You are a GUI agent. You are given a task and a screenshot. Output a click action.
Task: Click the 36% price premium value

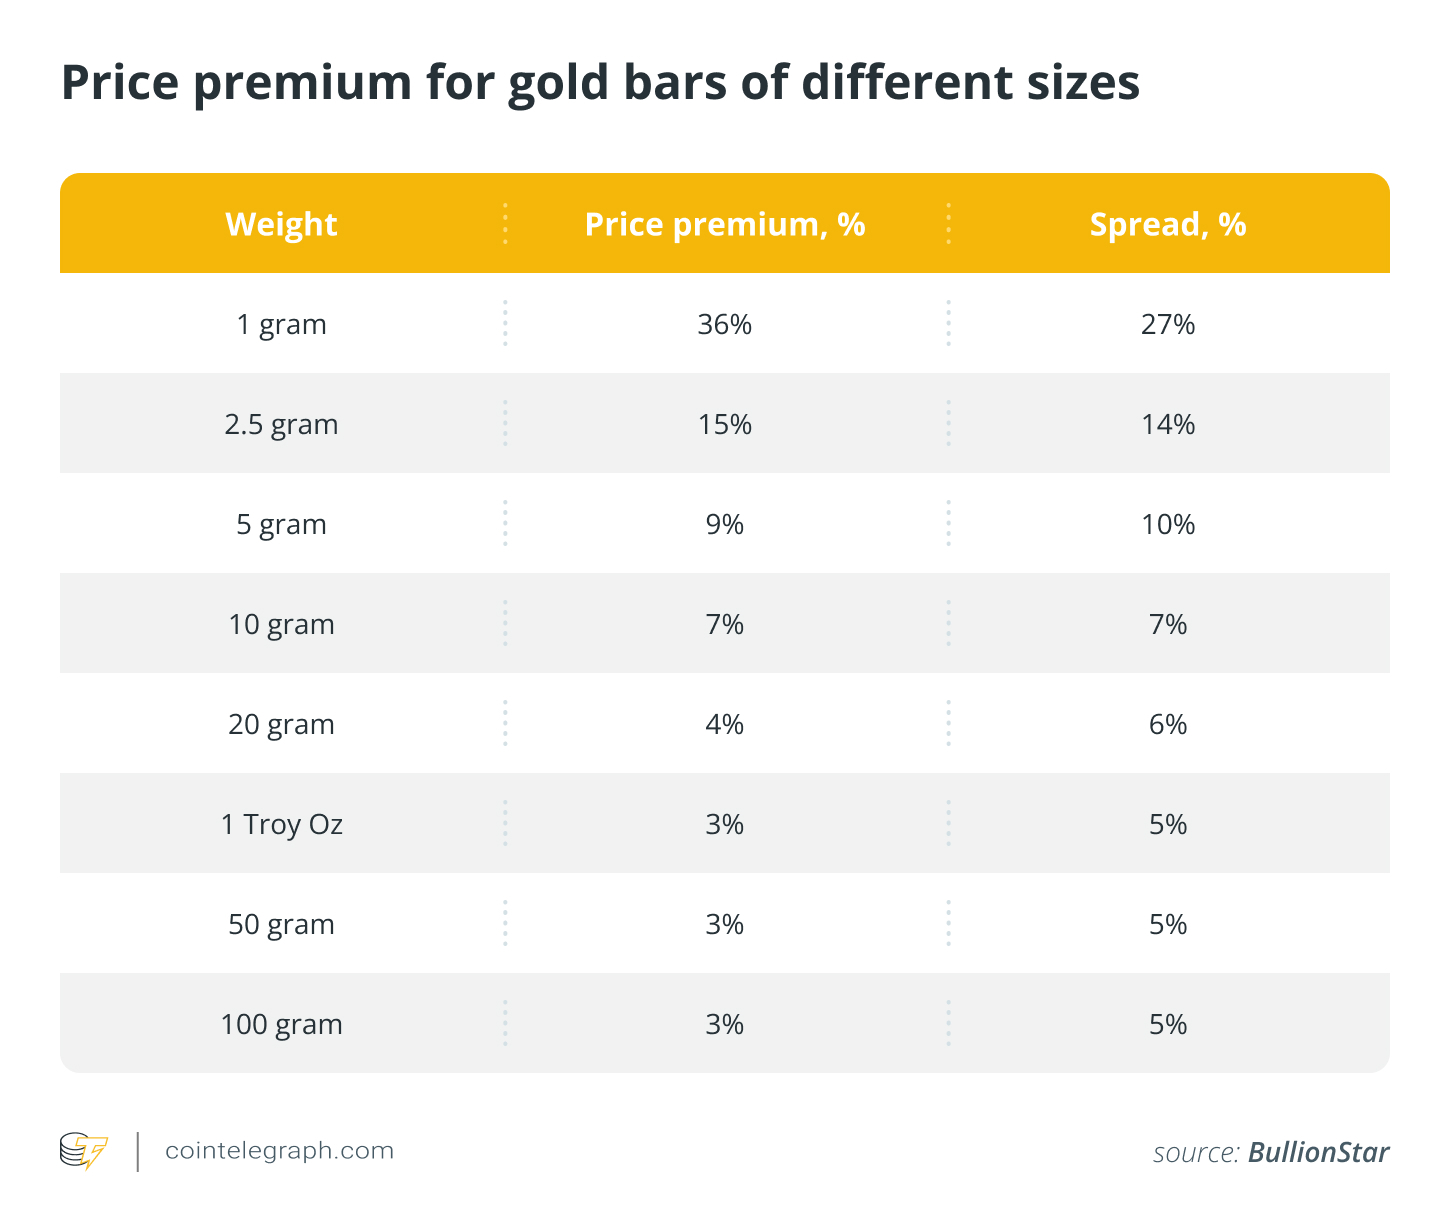725,324
